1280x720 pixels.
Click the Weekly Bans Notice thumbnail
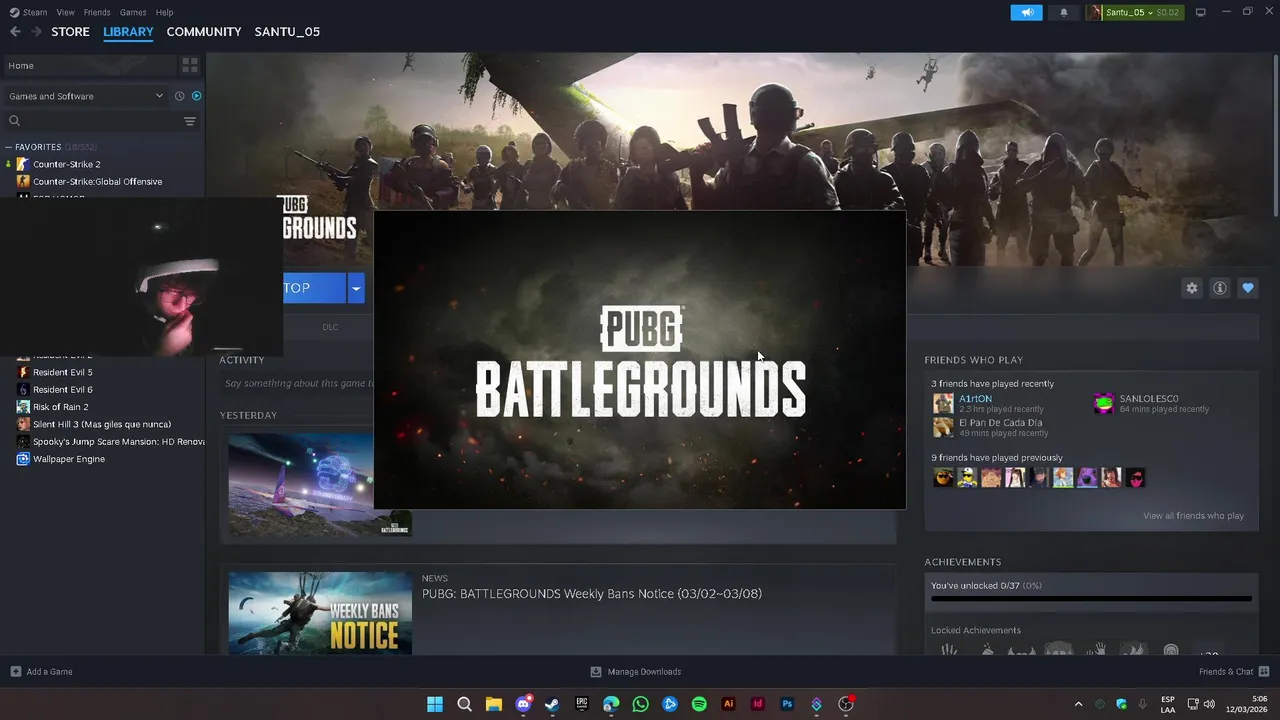(320, 613)
